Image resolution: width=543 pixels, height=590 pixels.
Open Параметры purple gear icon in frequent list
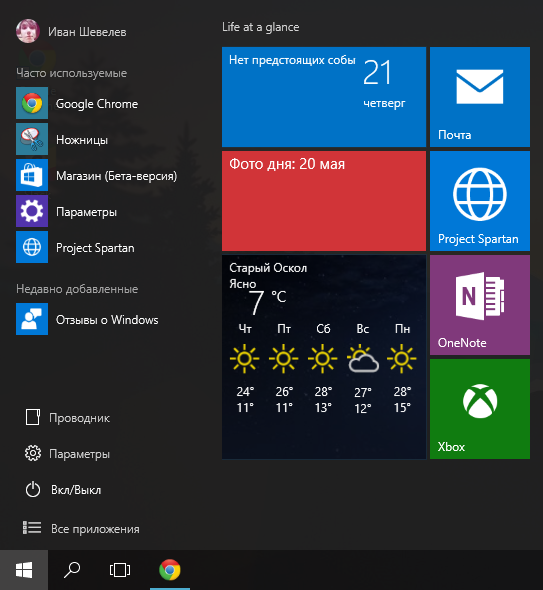coord(32,211)
